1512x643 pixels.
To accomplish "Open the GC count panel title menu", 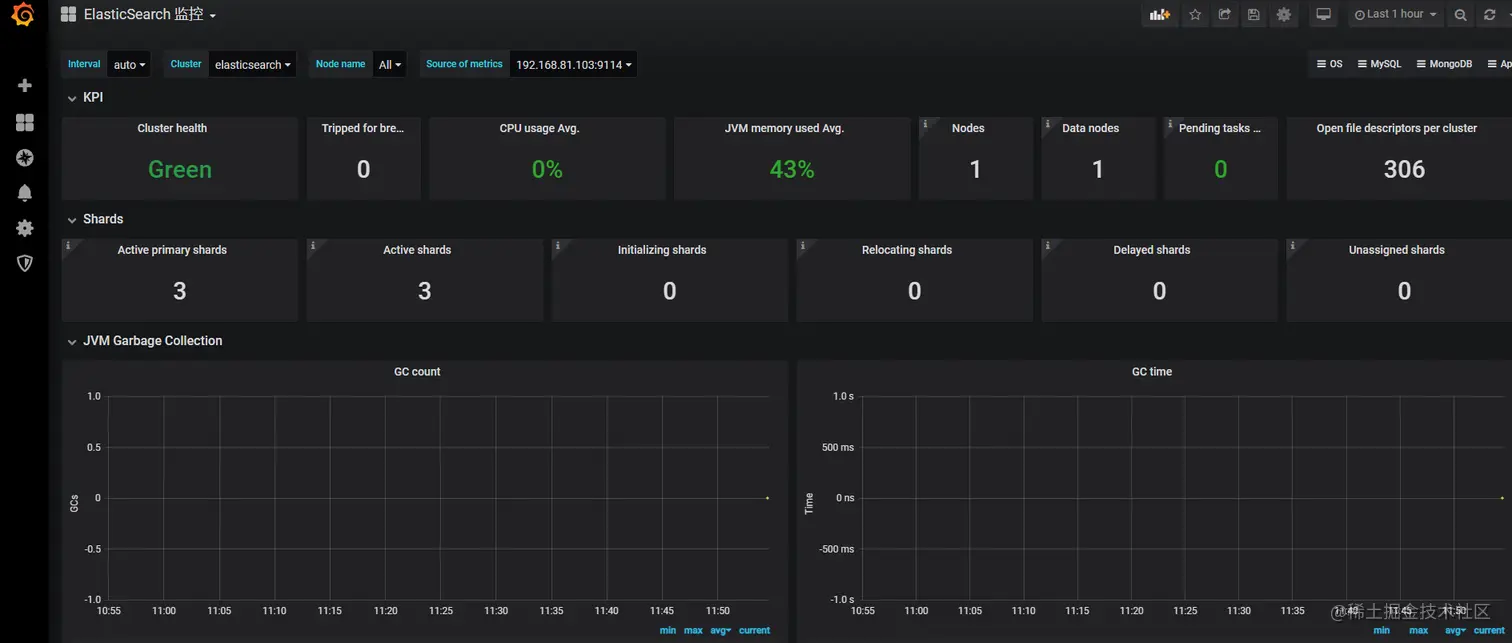I will (x=417, y=372).
